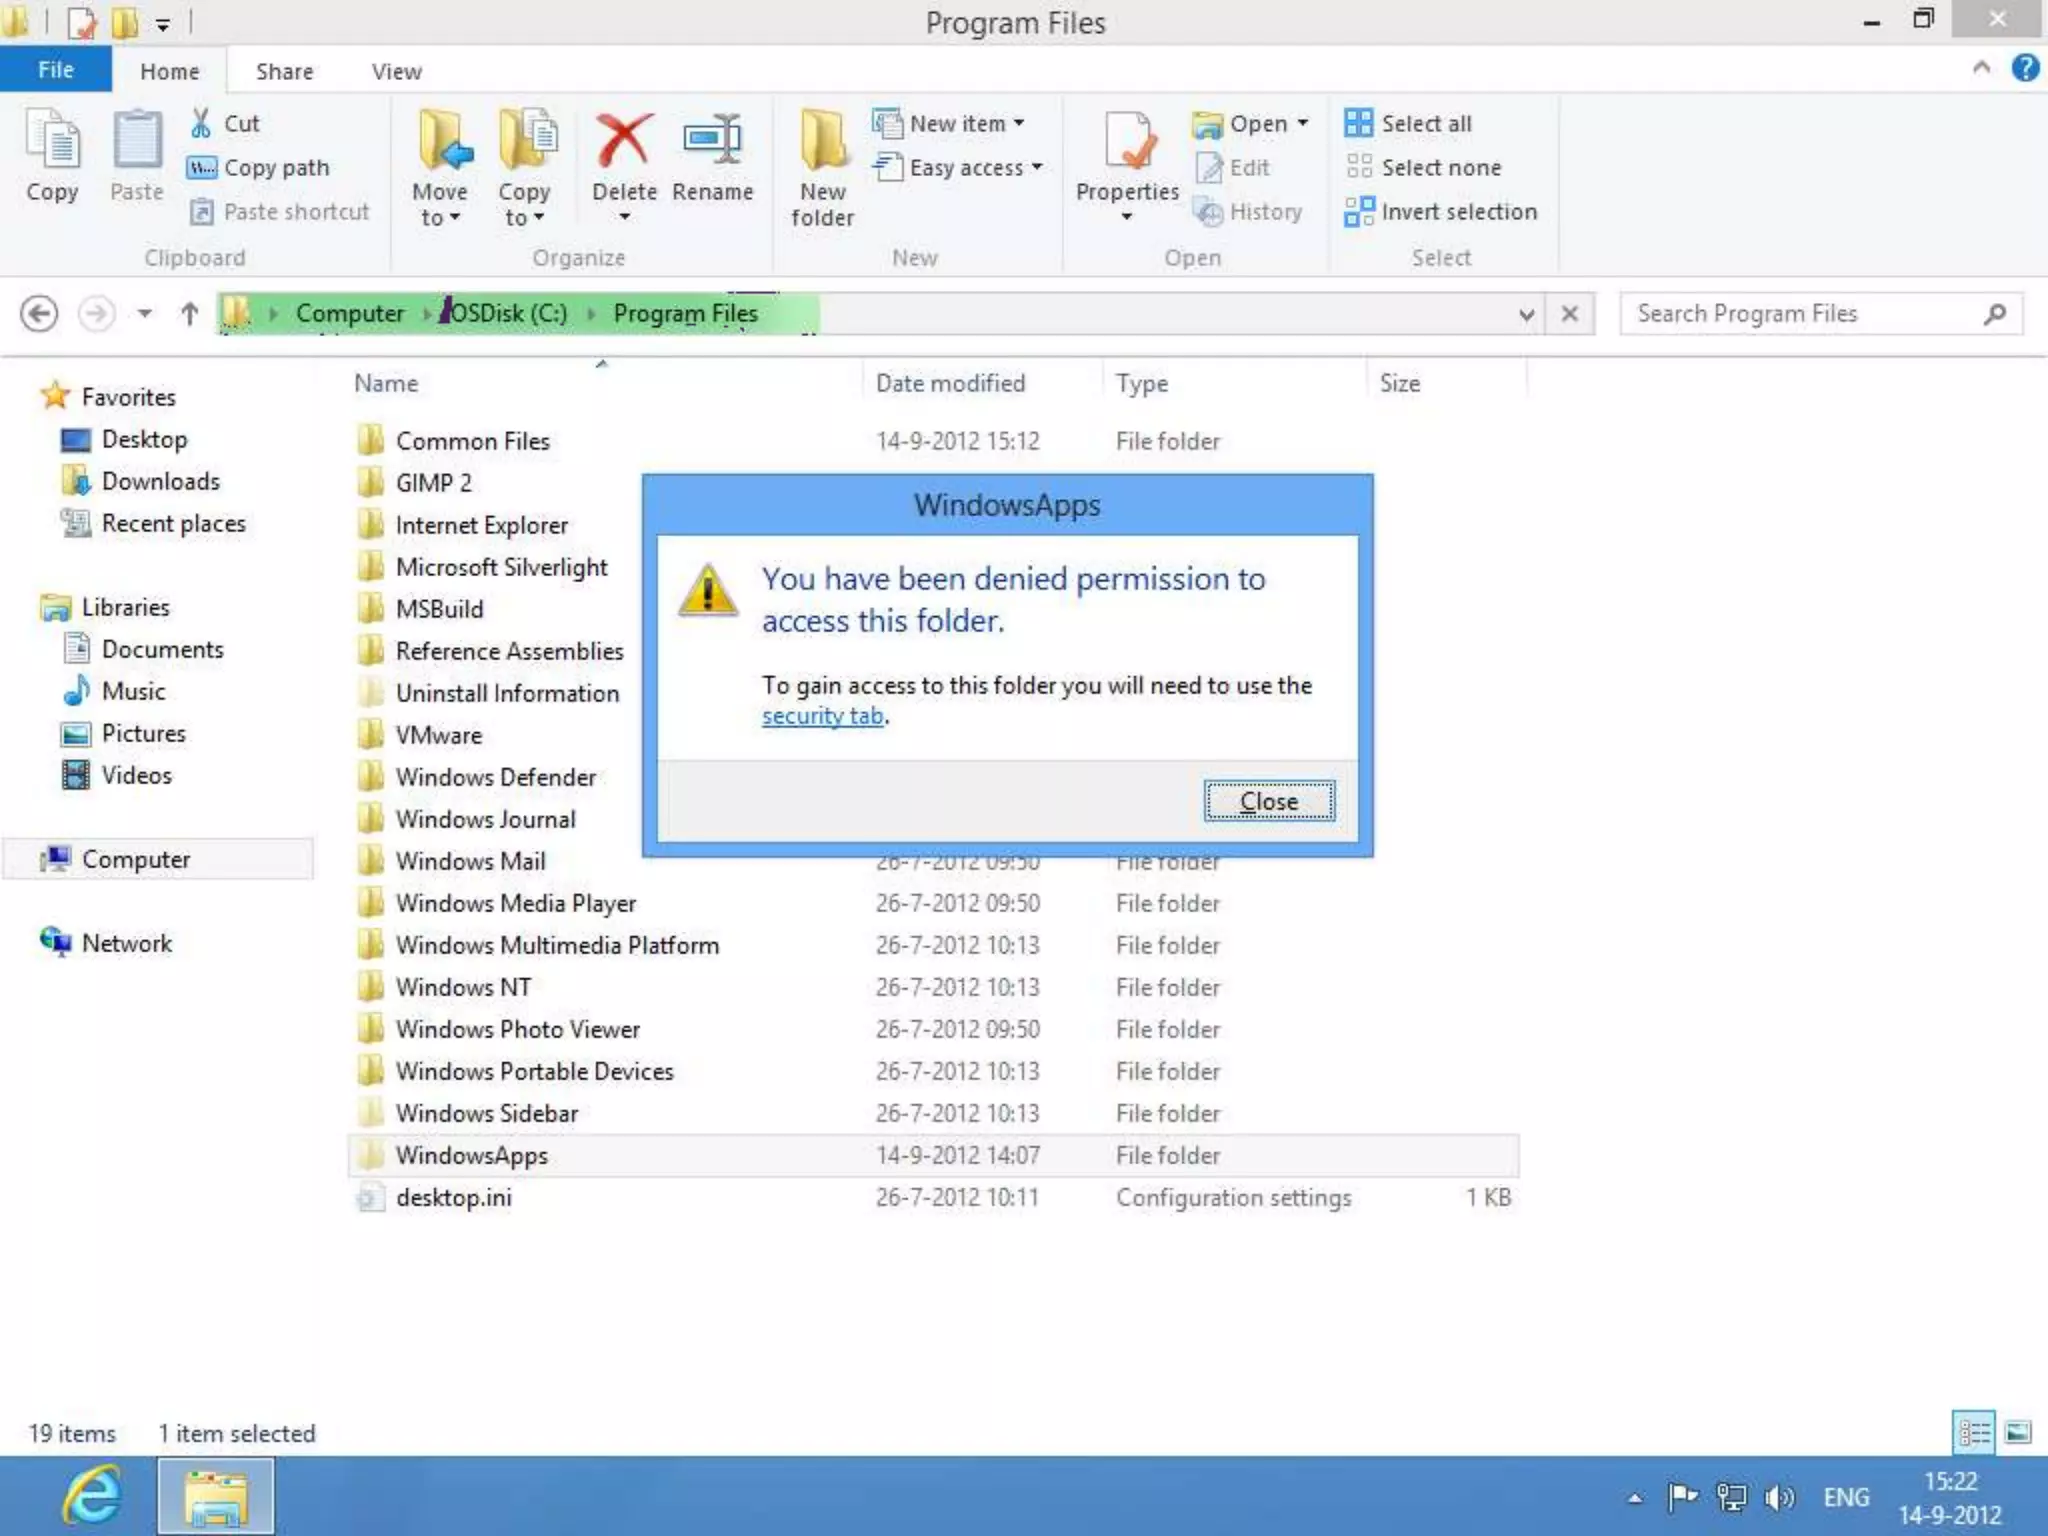
Task: Click the Edit command in Open group
Action: coord(1234,167)
